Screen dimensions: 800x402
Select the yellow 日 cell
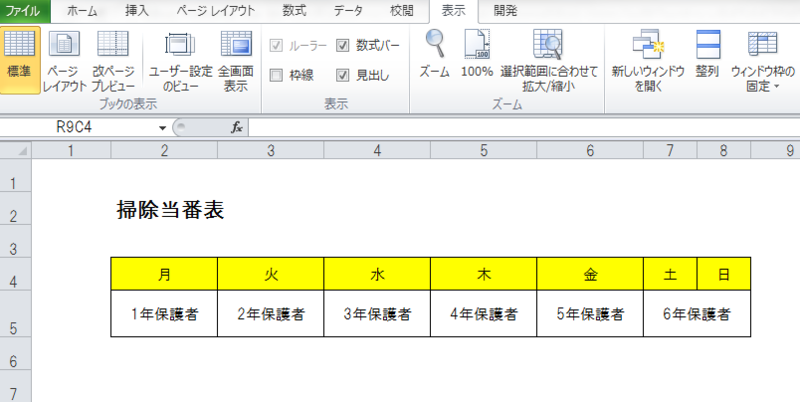pos(723,274)
